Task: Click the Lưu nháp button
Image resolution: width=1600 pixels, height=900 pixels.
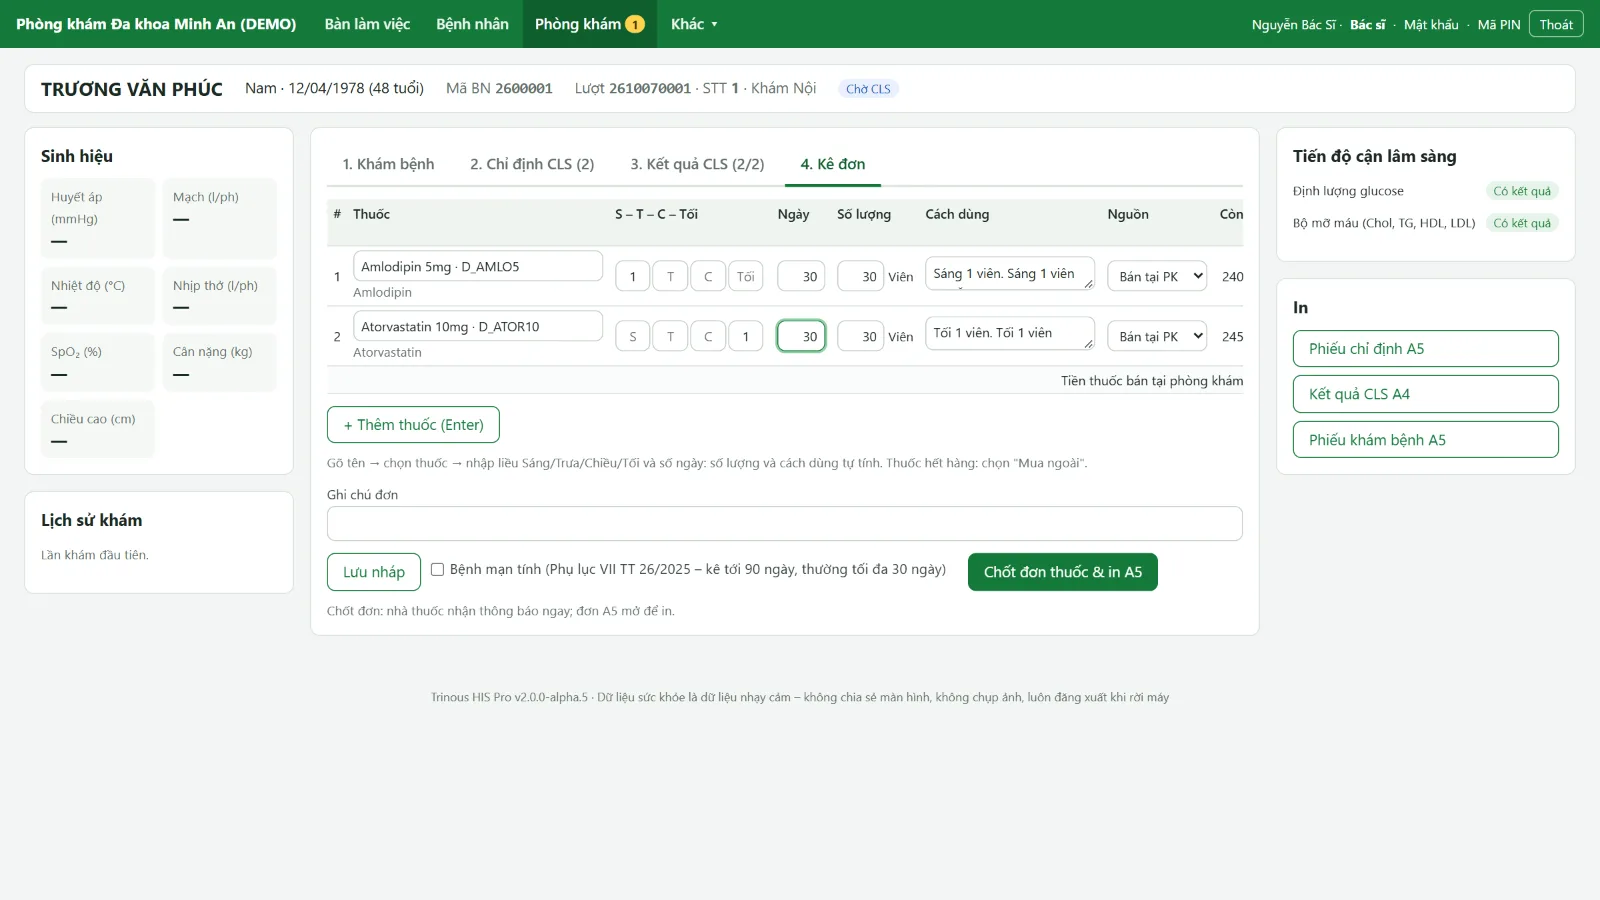Action: [374, 572]
